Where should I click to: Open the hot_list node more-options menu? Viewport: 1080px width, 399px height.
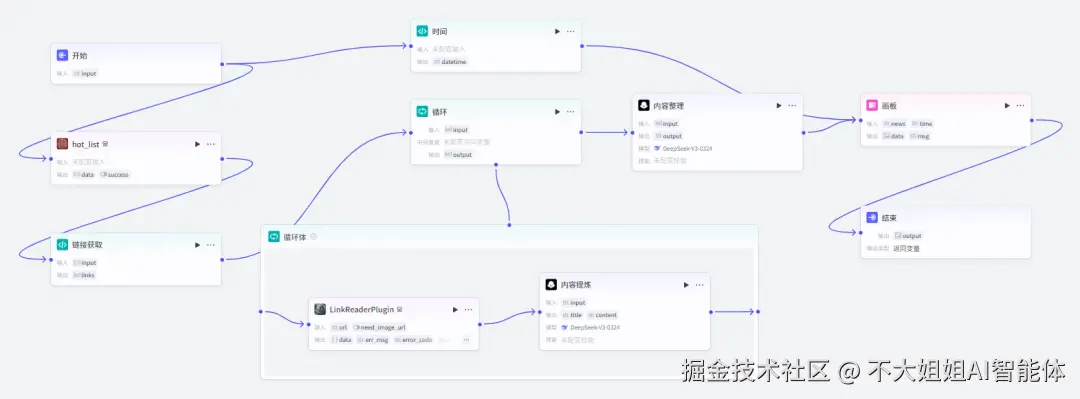(x=211, y=144)
